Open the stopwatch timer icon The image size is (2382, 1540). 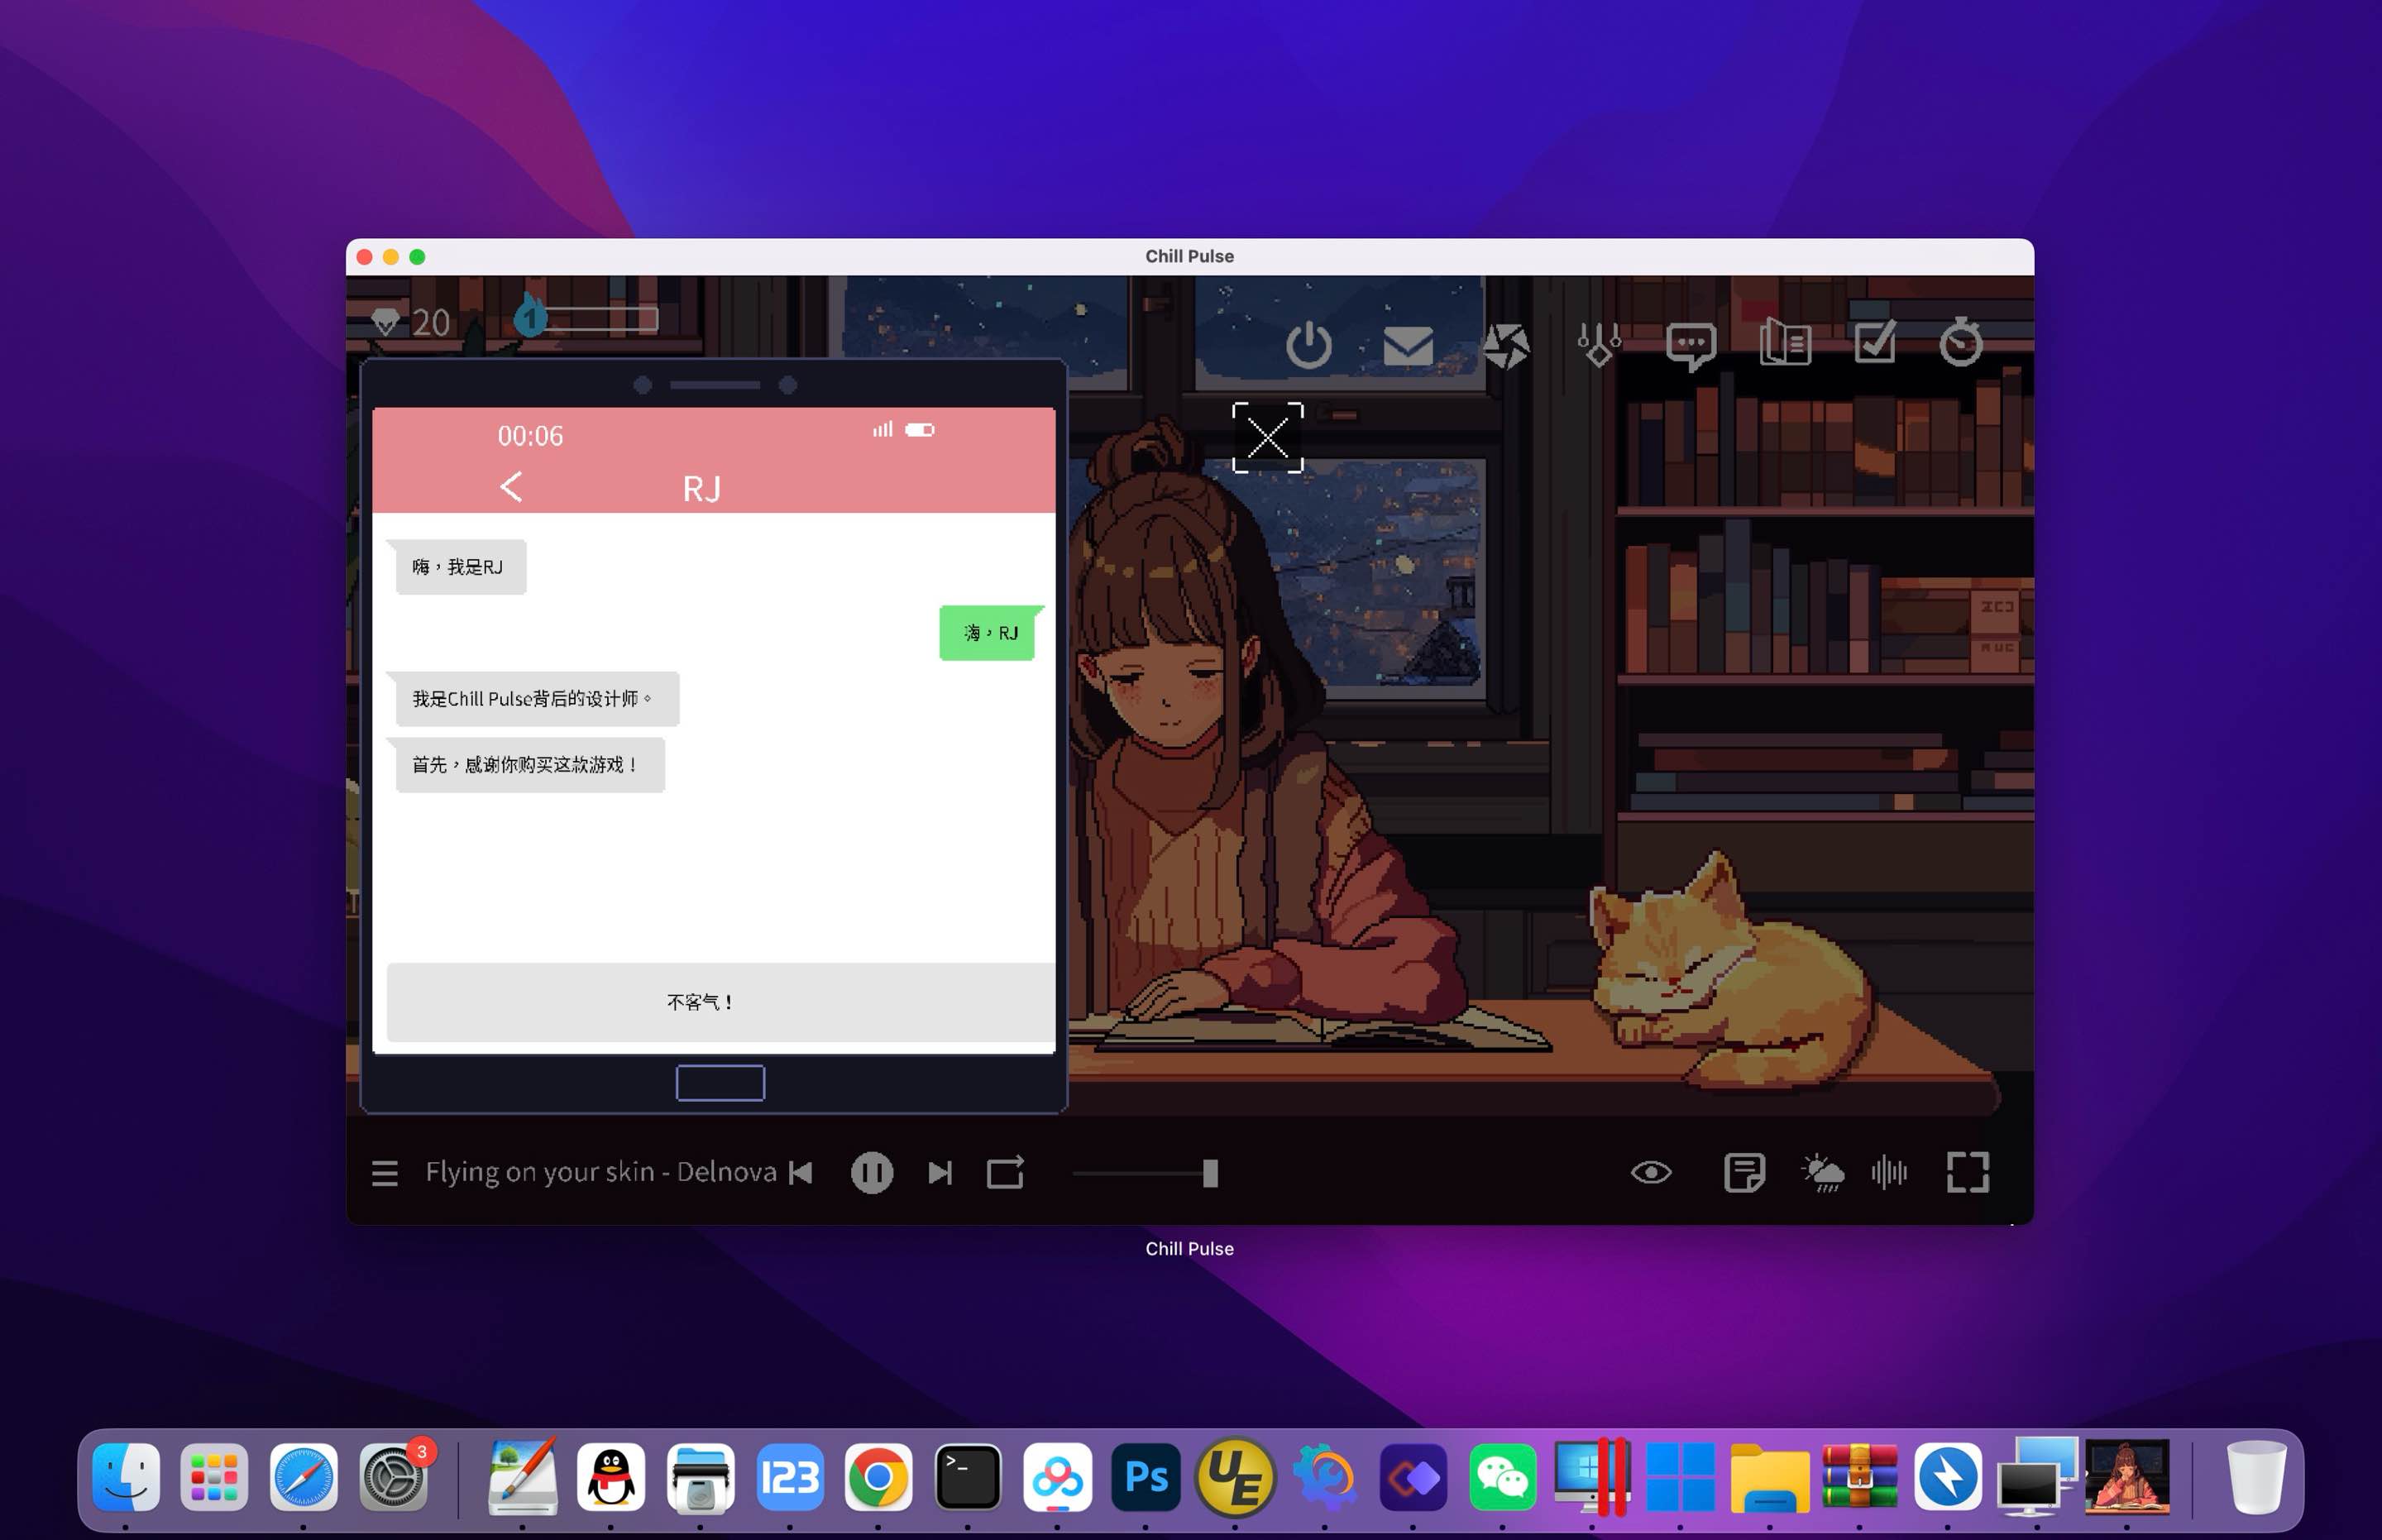click(x=1960, y=342)
